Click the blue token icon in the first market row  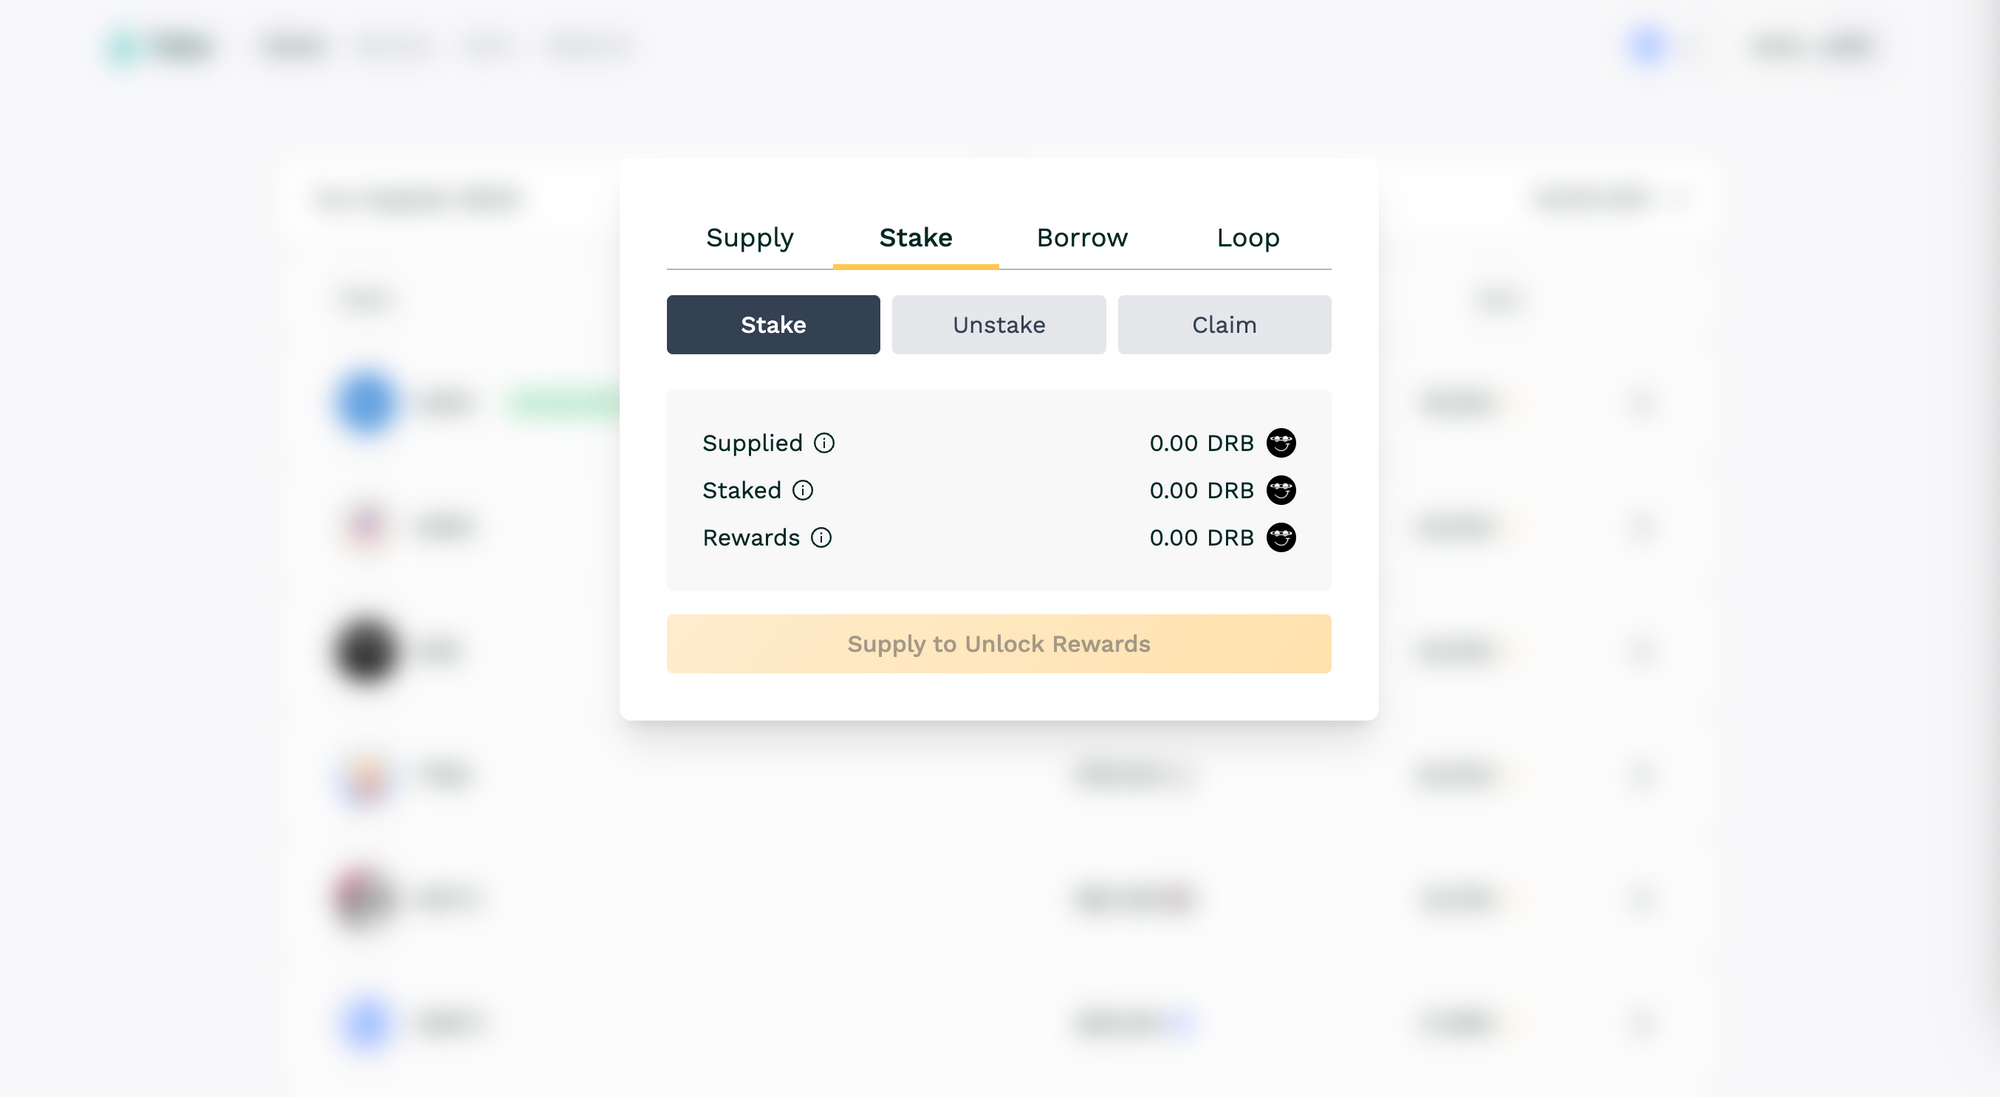pyautogui.click(x=365, y=402)
